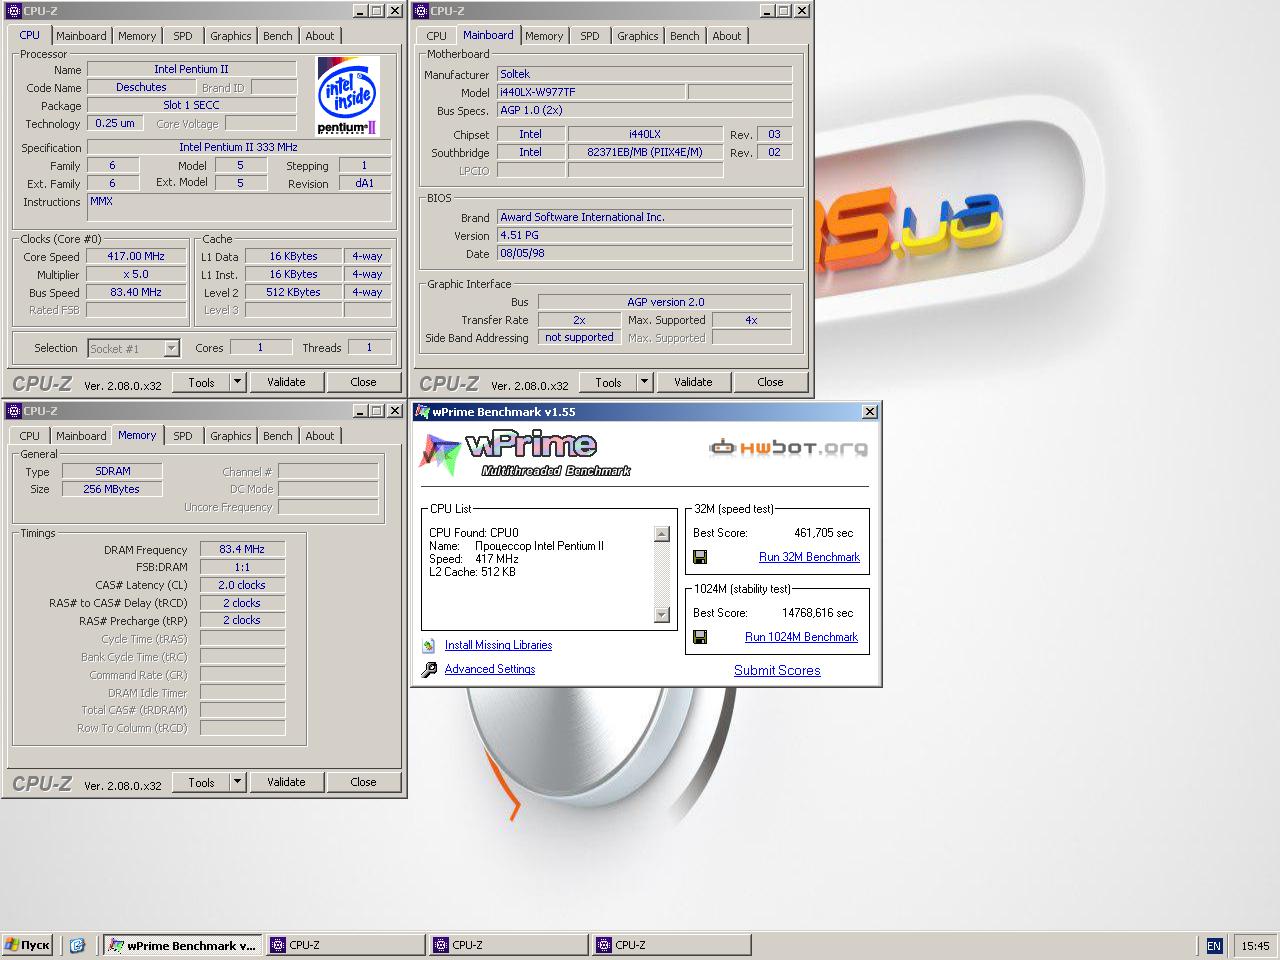
Task: Click the 461,705 sec best score
Action: 823,533
